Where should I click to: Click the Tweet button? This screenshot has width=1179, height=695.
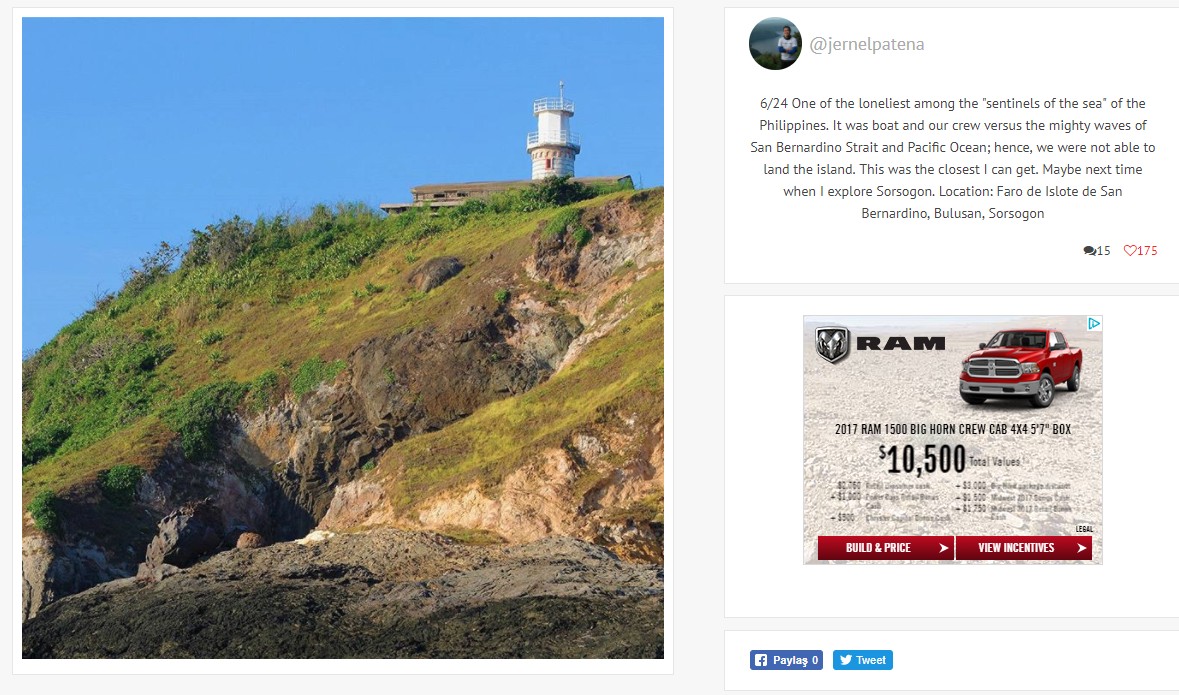(x=862, y=660)
